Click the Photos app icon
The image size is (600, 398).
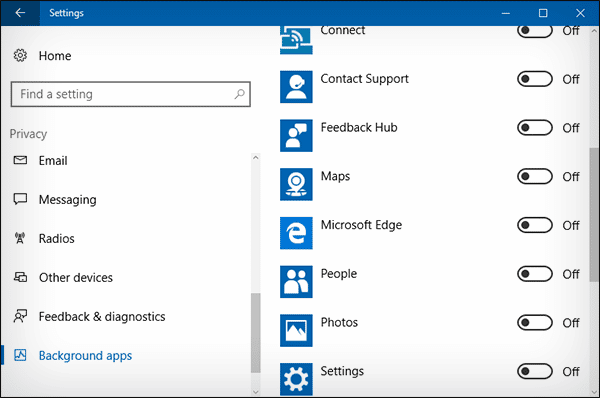pos(296,331)
